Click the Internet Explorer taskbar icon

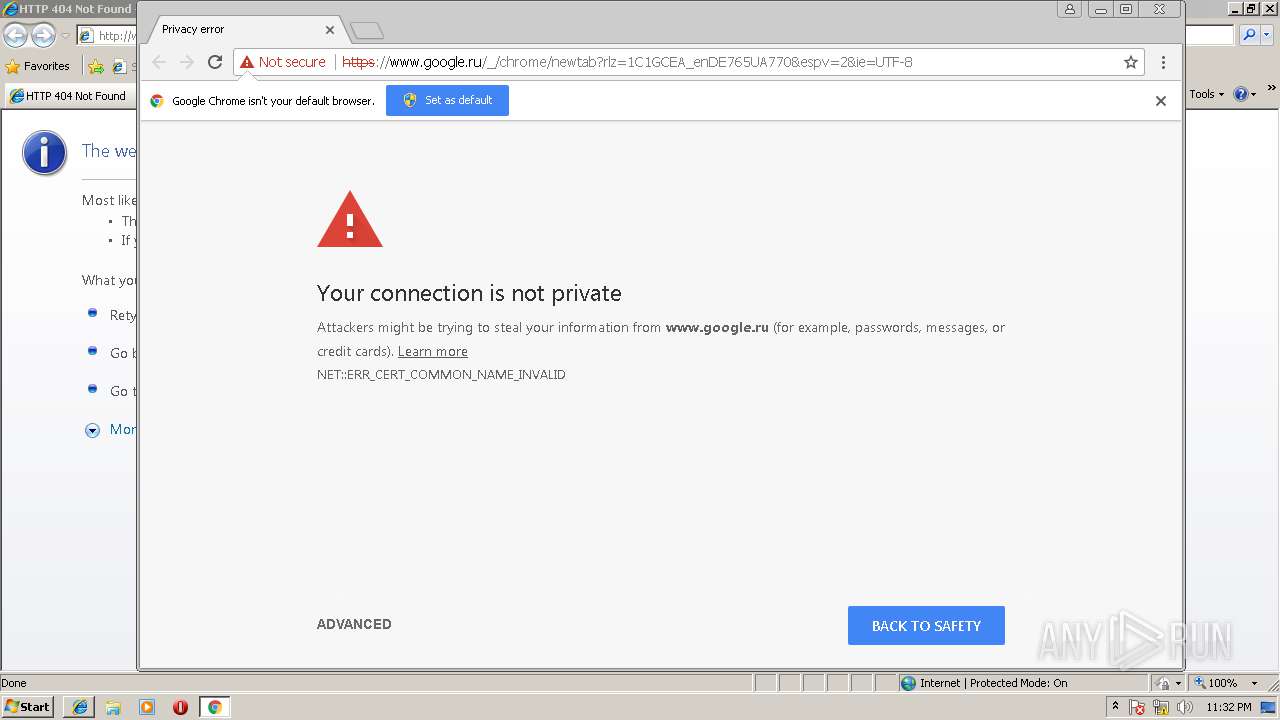(80, 707)
